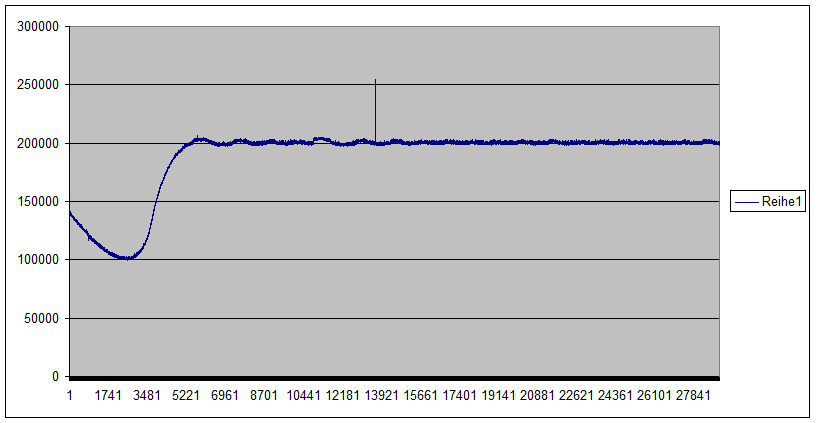Select the blue line sample in the legend
Screen dimensions: 816x423
pyautogui.click(x=747, y=202)
